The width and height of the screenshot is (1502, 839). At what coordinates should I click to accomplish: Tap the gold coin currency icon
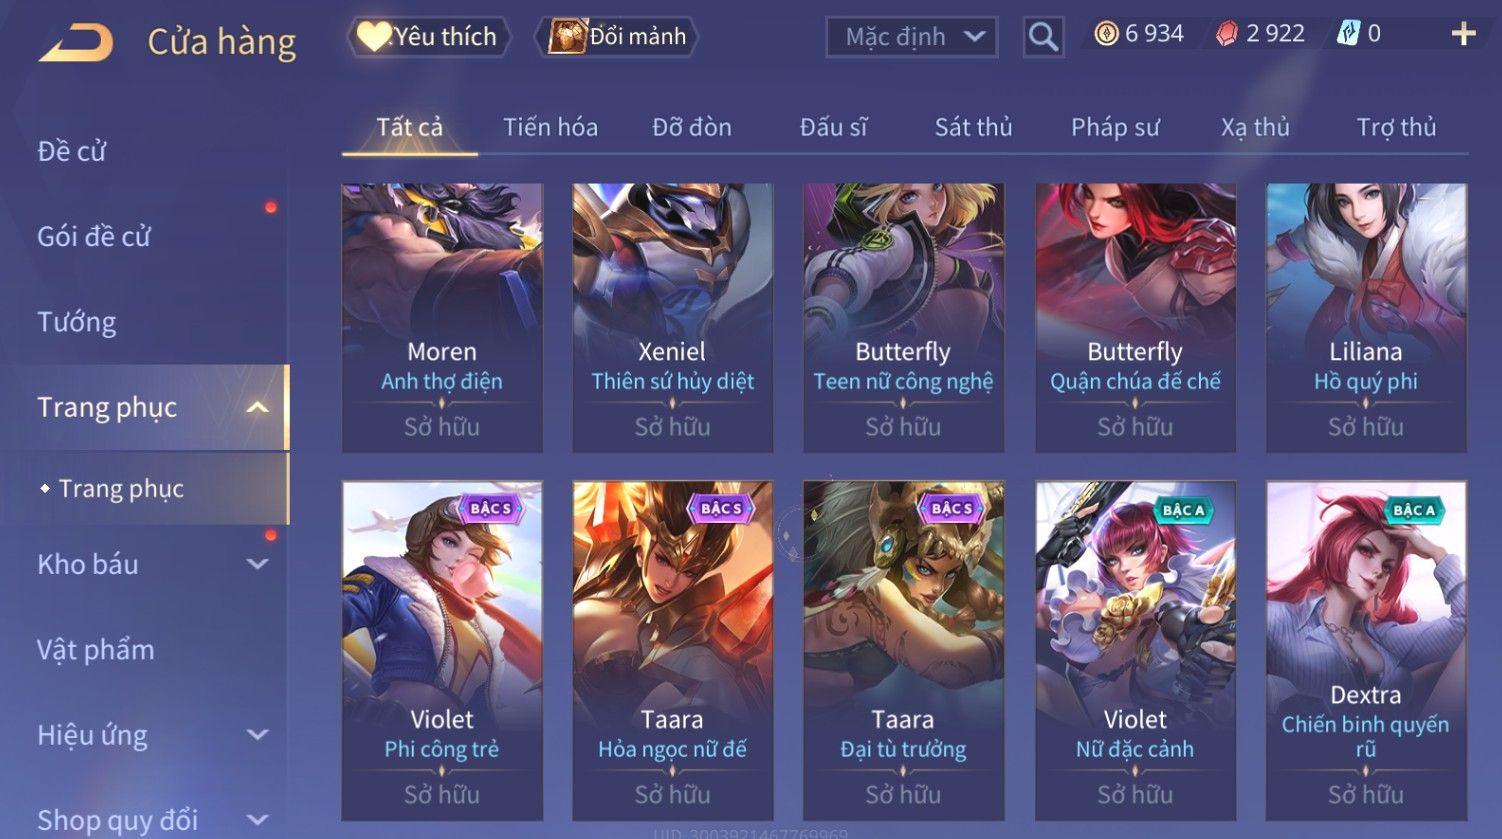click(x=1106, y=34)
